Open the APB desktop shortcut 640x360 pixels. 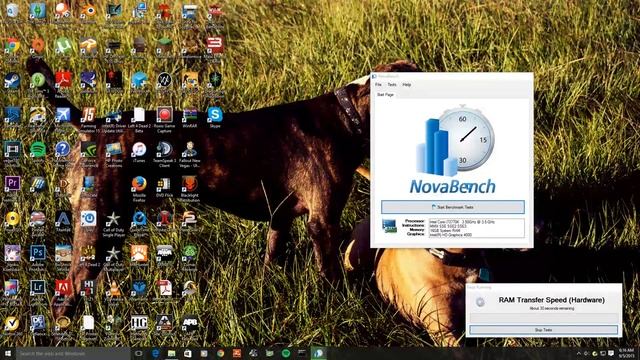189,323
